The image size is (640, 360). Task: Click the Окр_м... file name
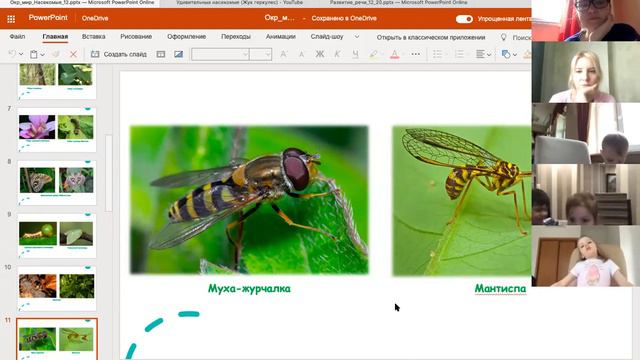(x=279, y=18)
